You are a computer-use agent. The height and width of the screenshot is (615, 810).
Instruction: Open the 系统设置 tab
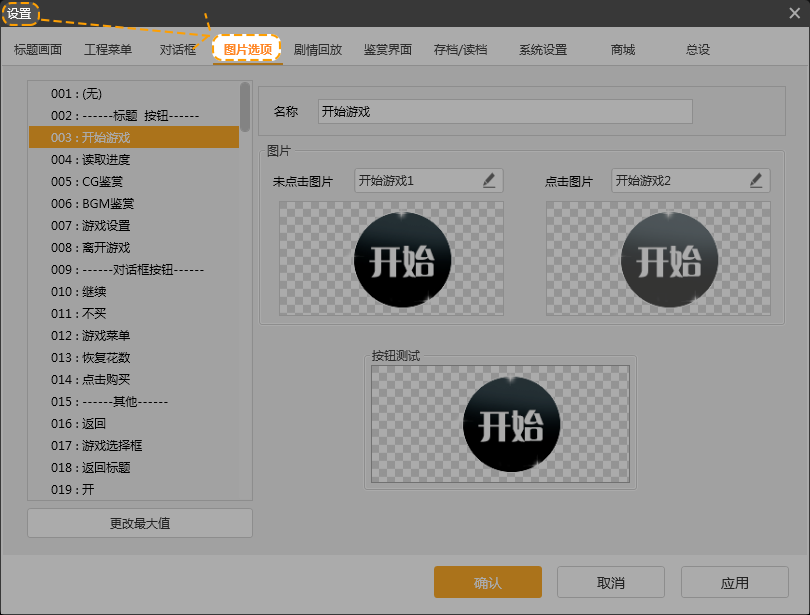coord(542,47)
